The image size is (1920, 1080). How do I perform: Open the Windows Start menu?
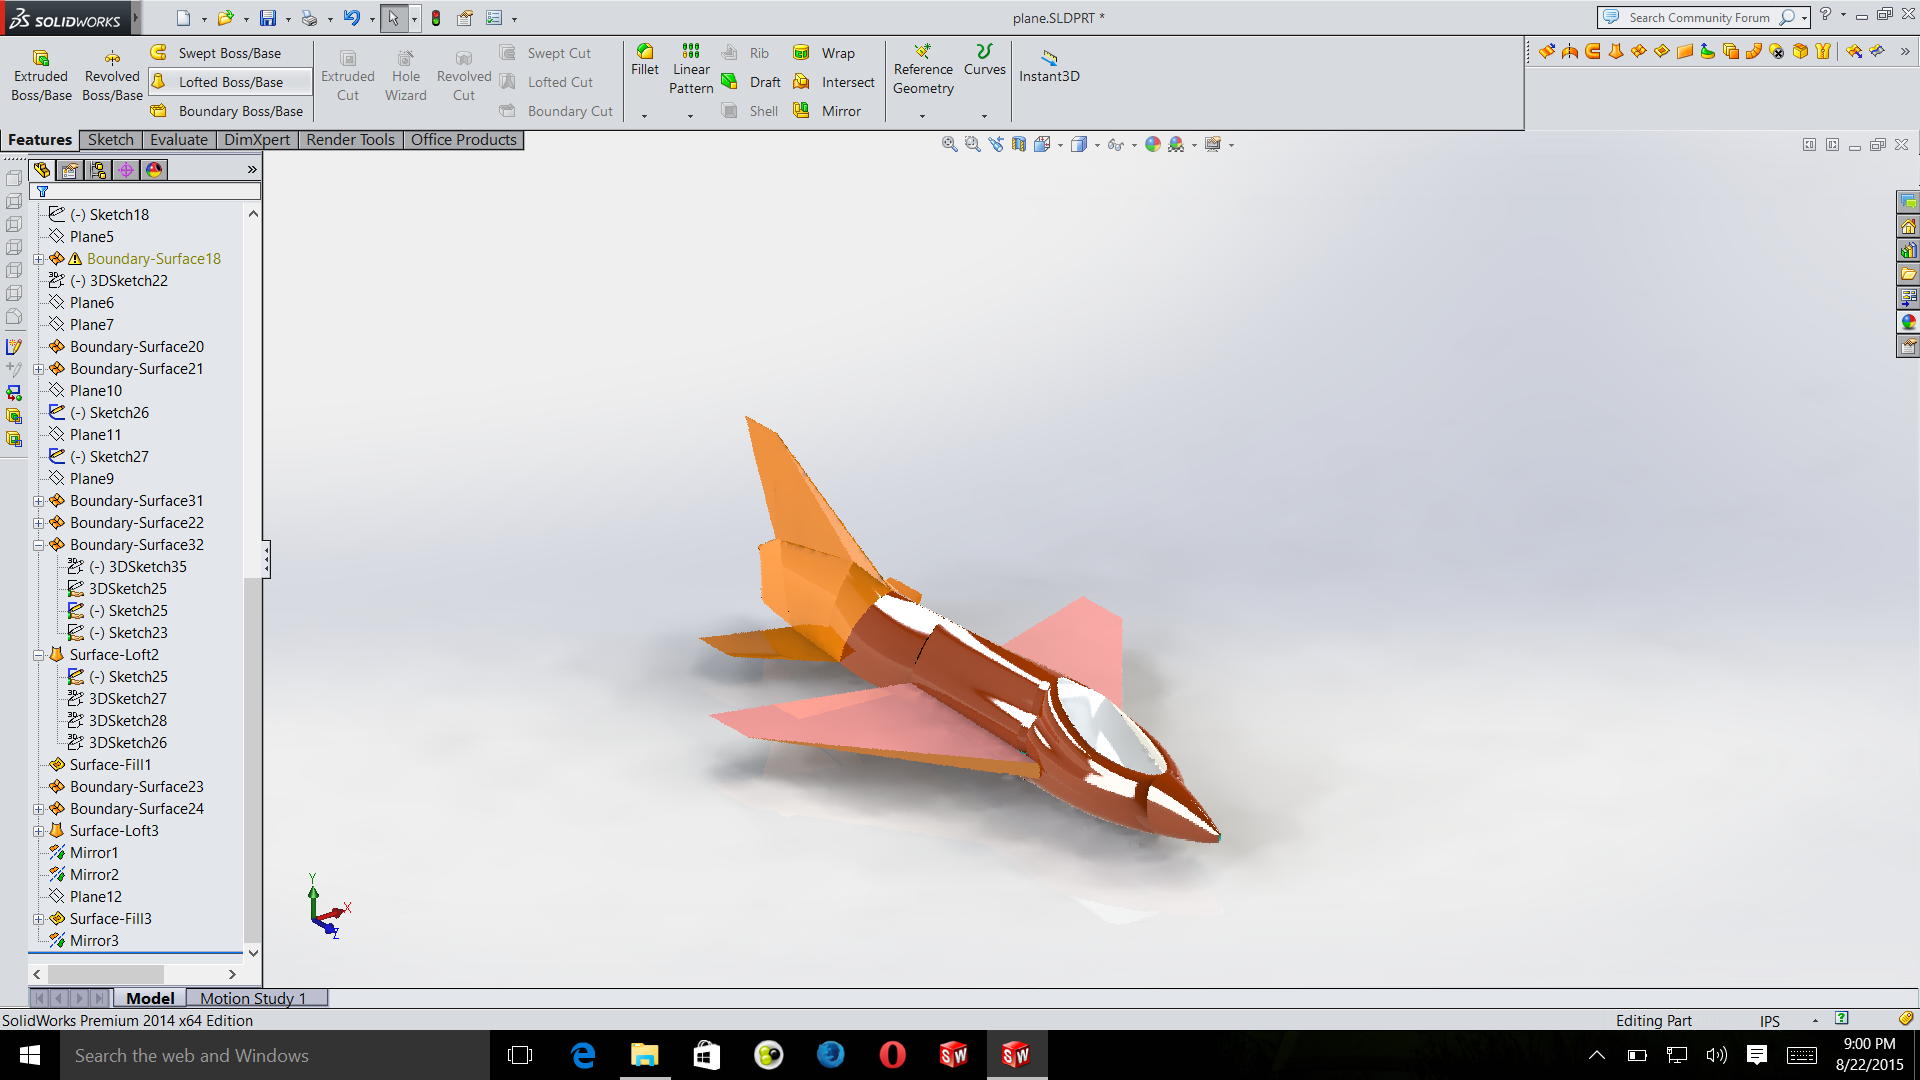coord(30,1055)
